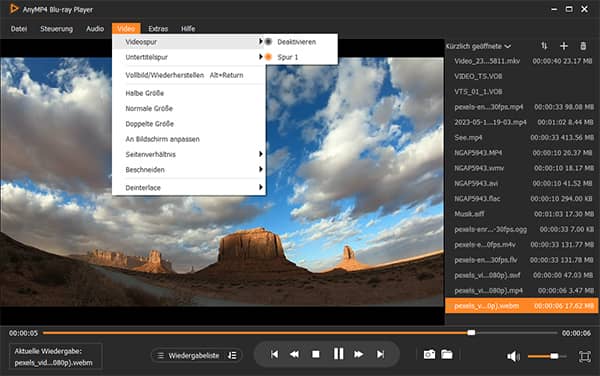Choose Normale Größe
This screenshot has width=600, height=376.
[188, 108]
